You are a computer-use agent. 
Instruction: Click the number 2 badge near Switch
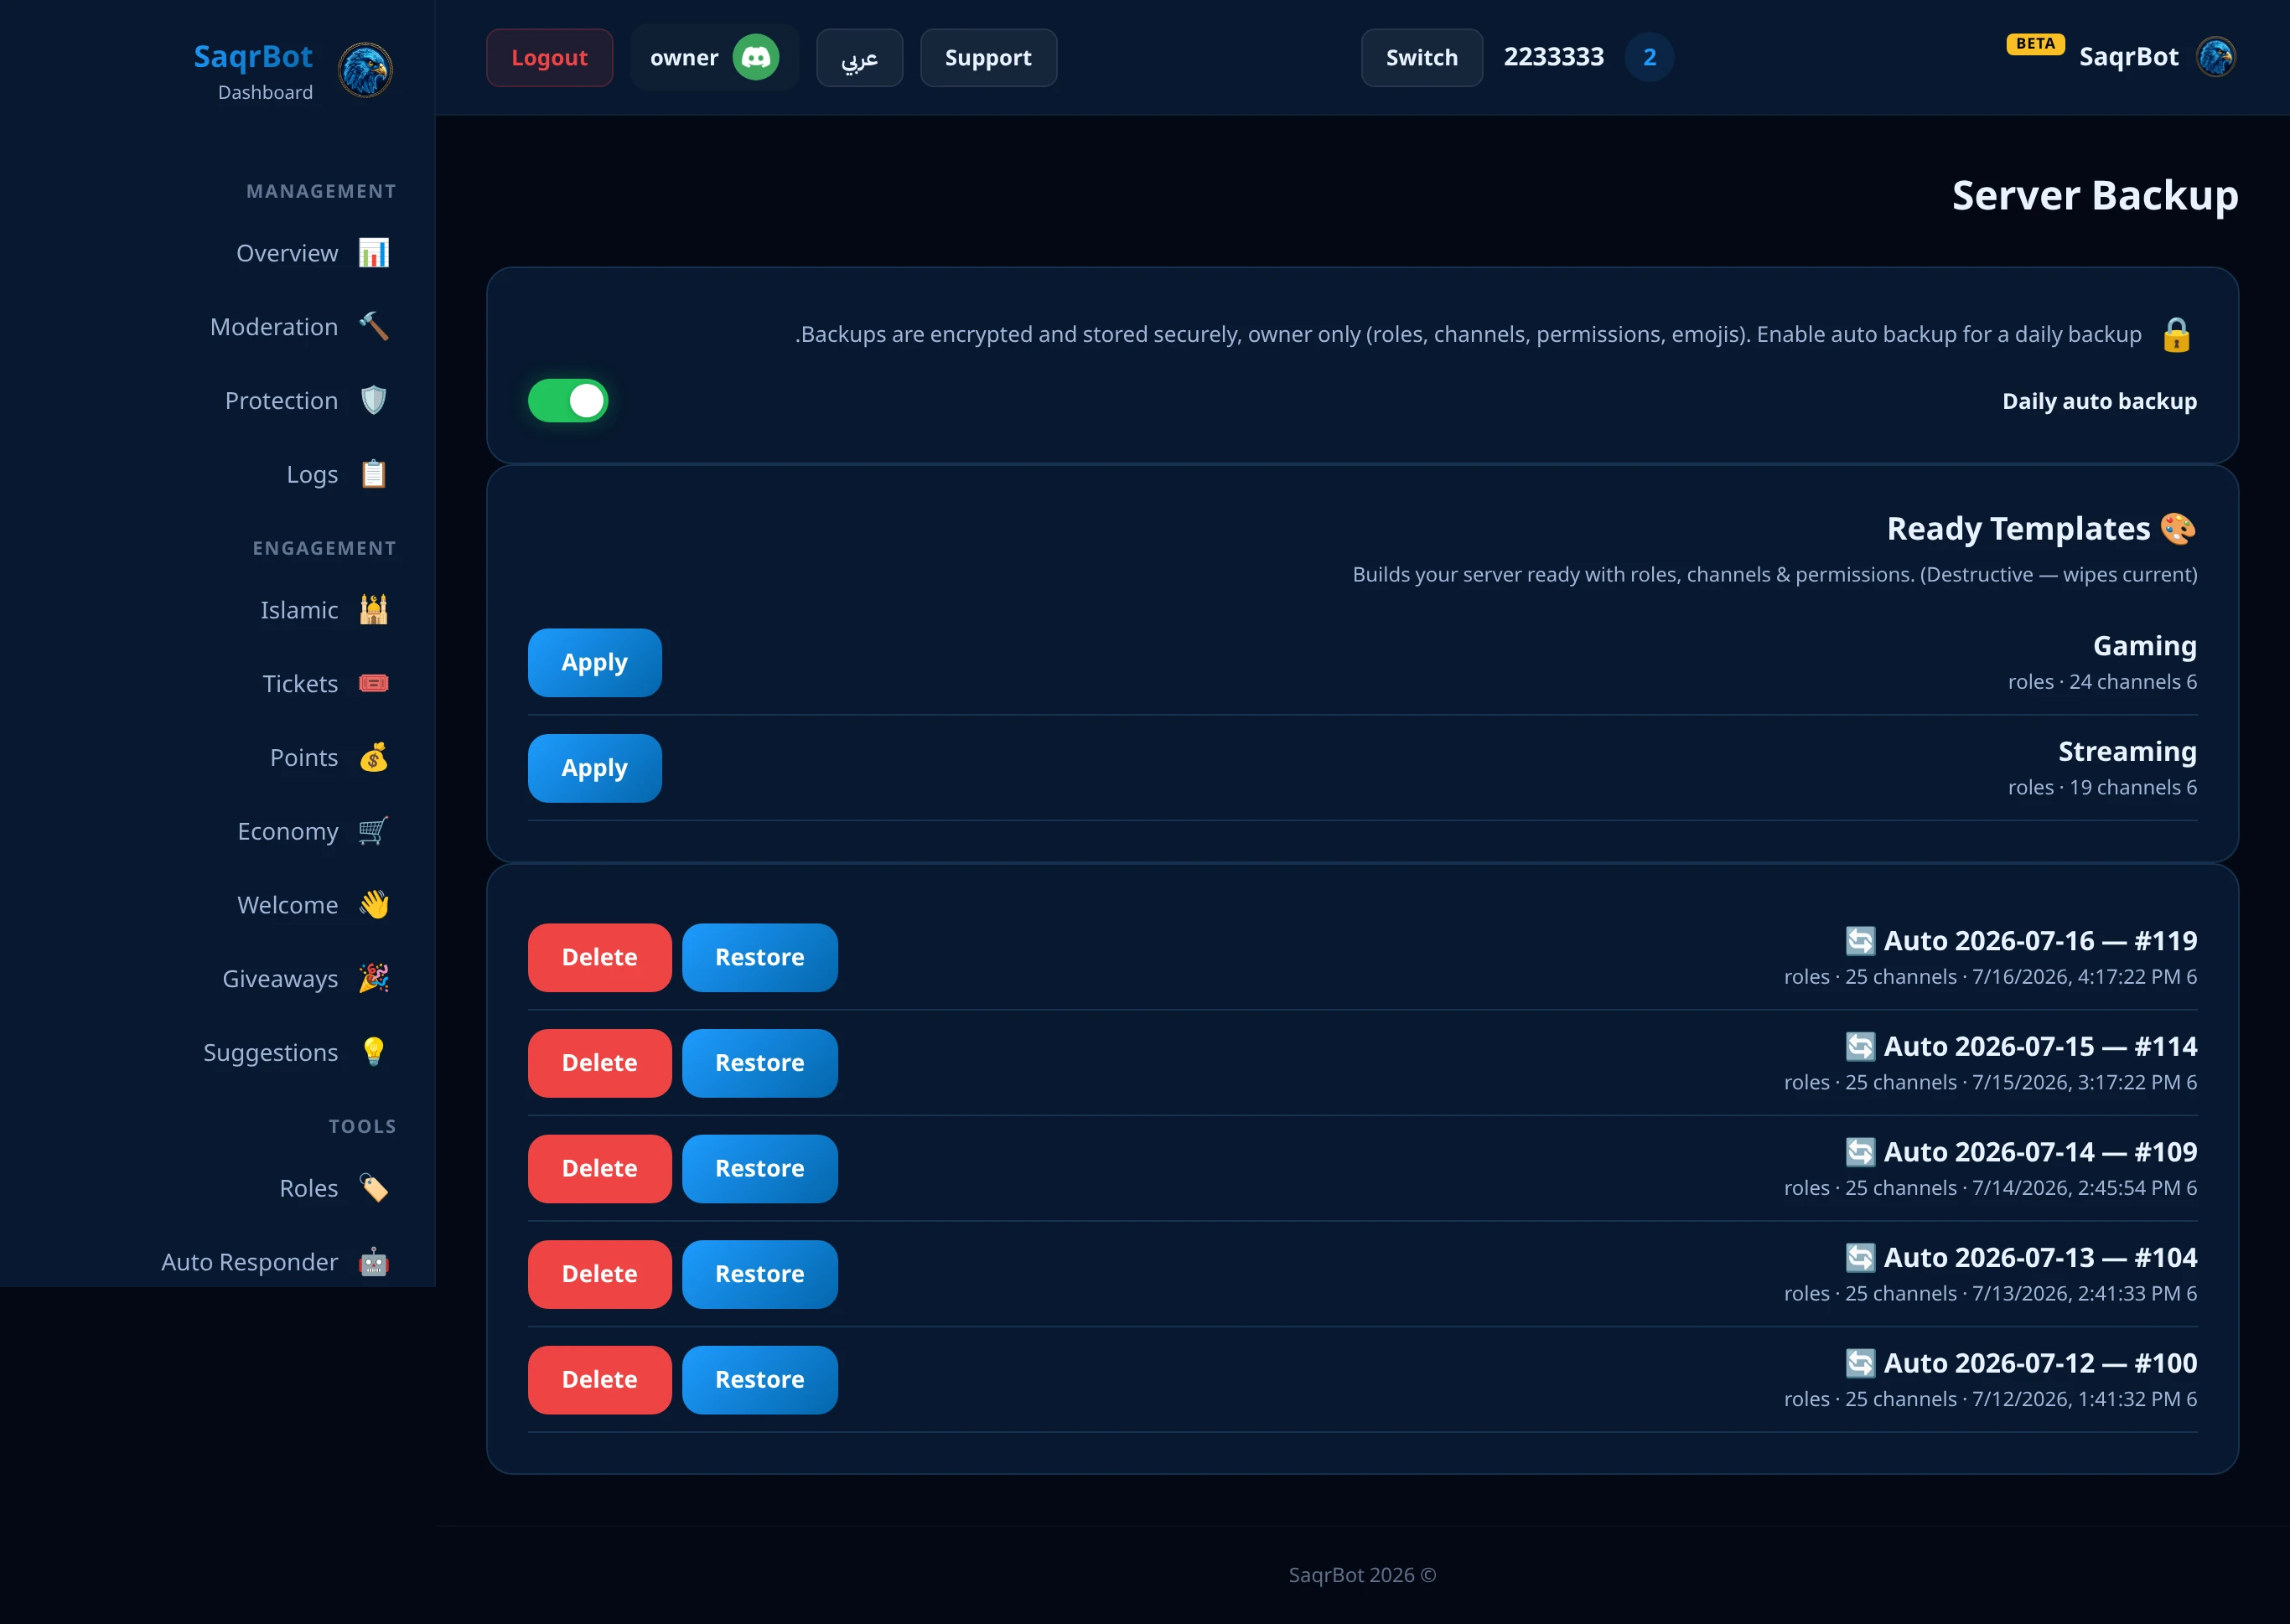1650,58
